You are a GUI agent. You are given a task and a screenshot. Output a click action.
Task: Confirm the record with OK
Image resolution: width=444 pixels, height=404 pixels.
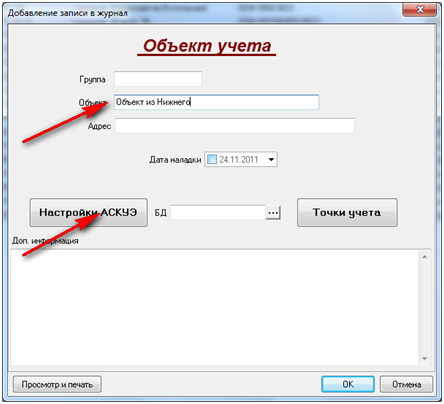tap(348, 384)
